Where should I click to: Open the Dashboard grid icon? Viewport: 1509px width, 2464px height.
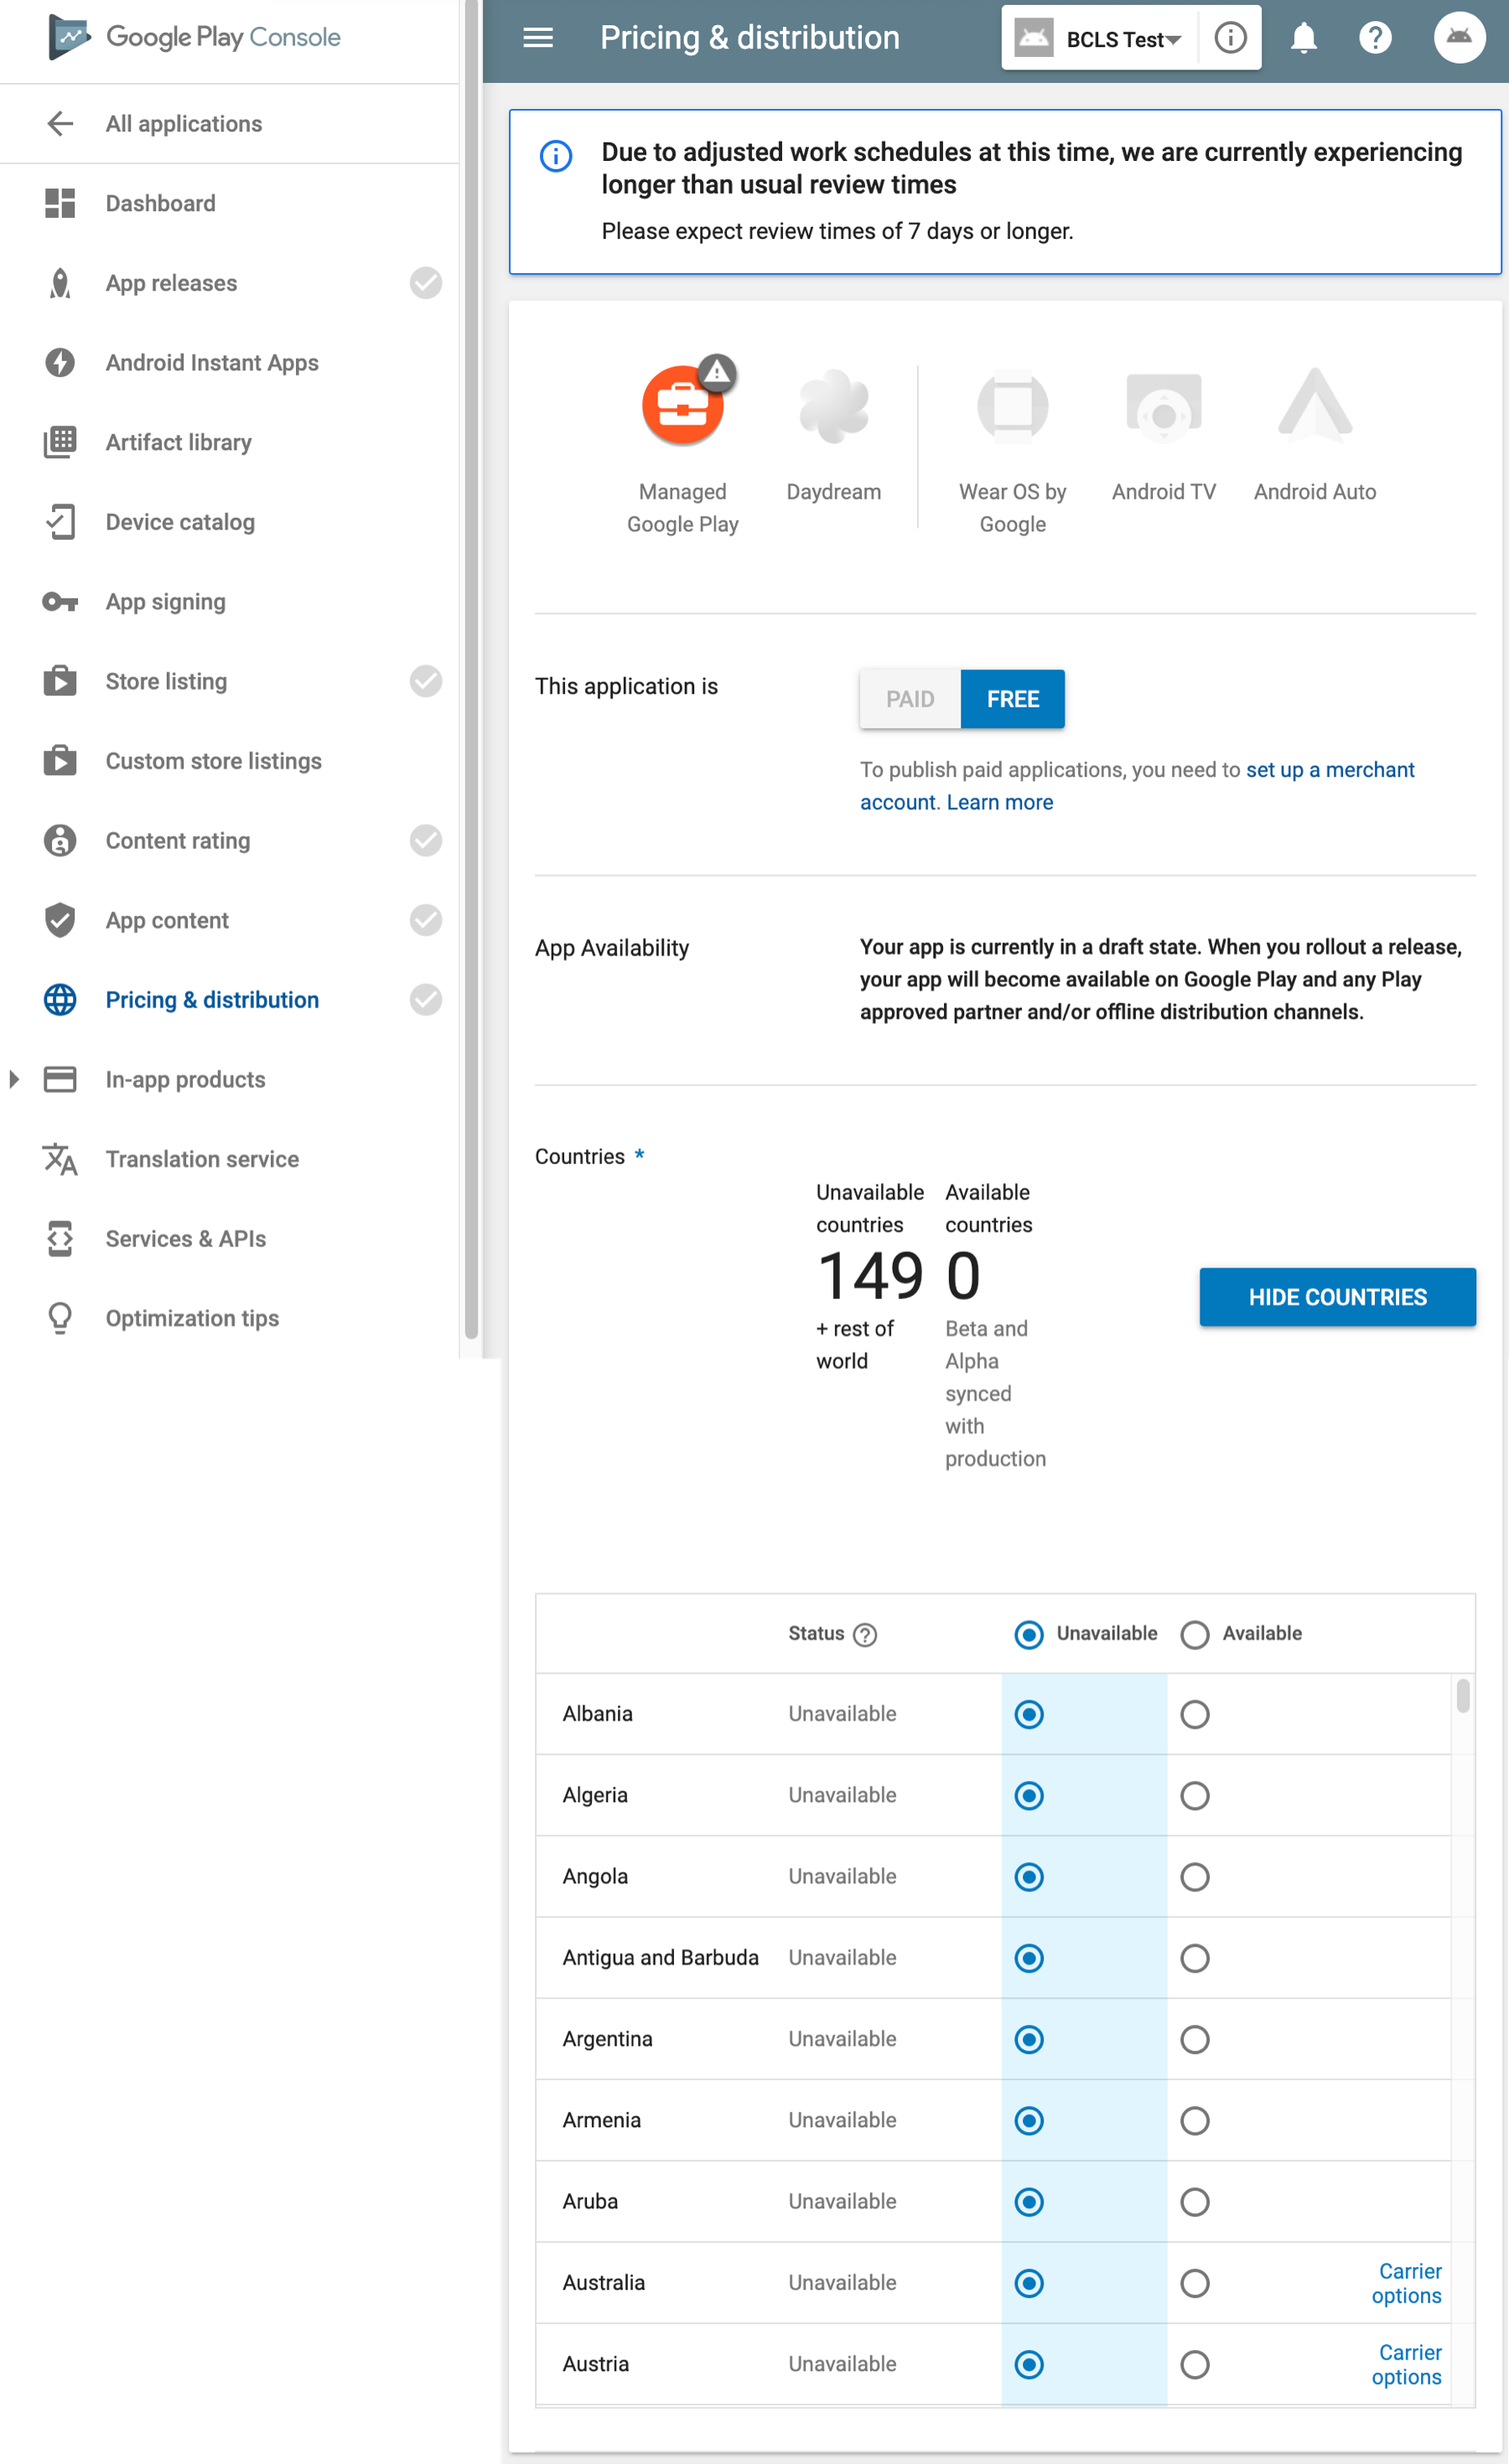[60, 203]
